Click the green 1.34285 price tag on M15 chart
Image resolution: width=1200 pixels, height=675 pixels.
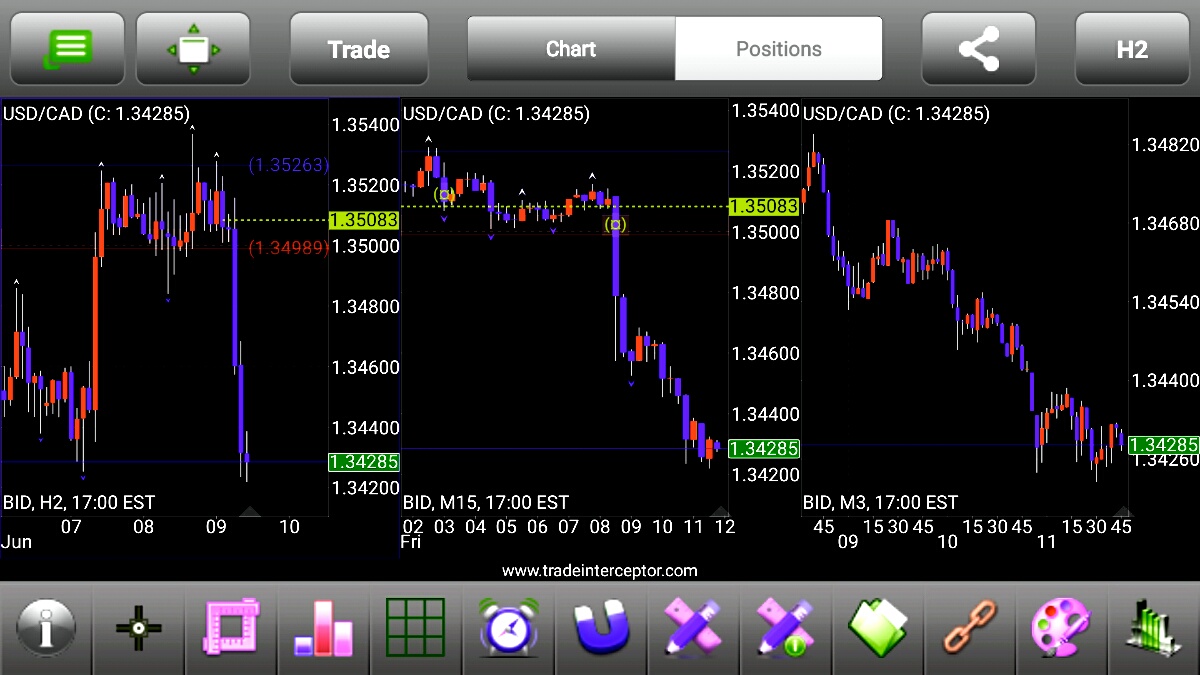[x=765, y=449]
